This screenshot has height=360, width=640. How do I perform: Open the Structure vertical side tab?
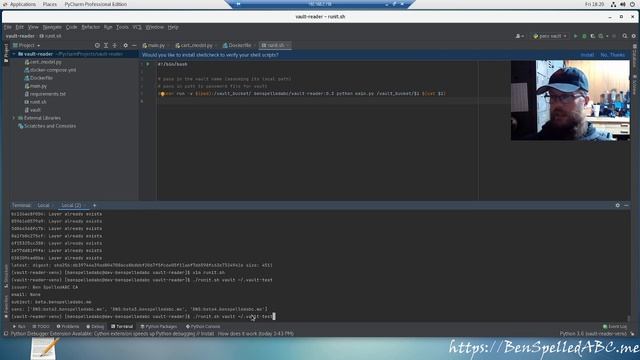pos(6,276)
